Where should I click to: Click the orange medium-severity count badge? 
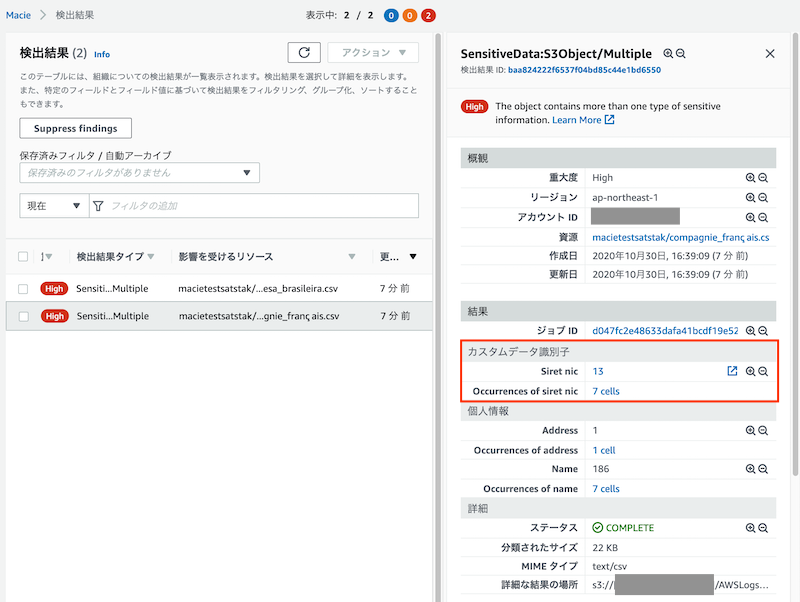[410, 15]
